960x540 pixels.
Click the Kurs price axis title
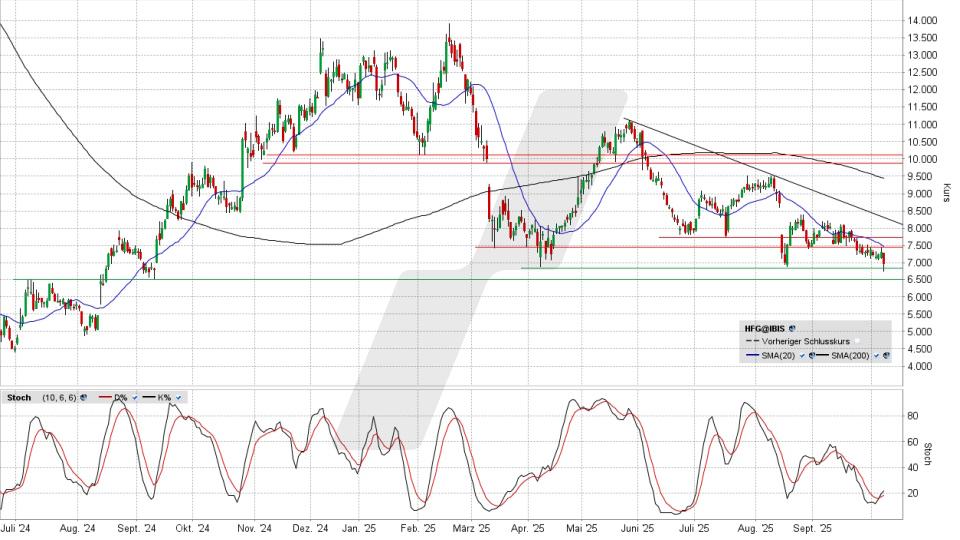pos(946,192)
